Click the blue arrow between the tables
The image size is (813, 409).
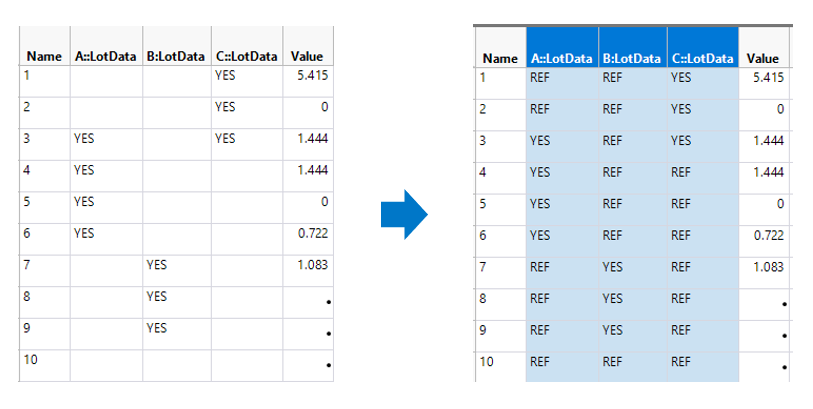tap(404, 213)
